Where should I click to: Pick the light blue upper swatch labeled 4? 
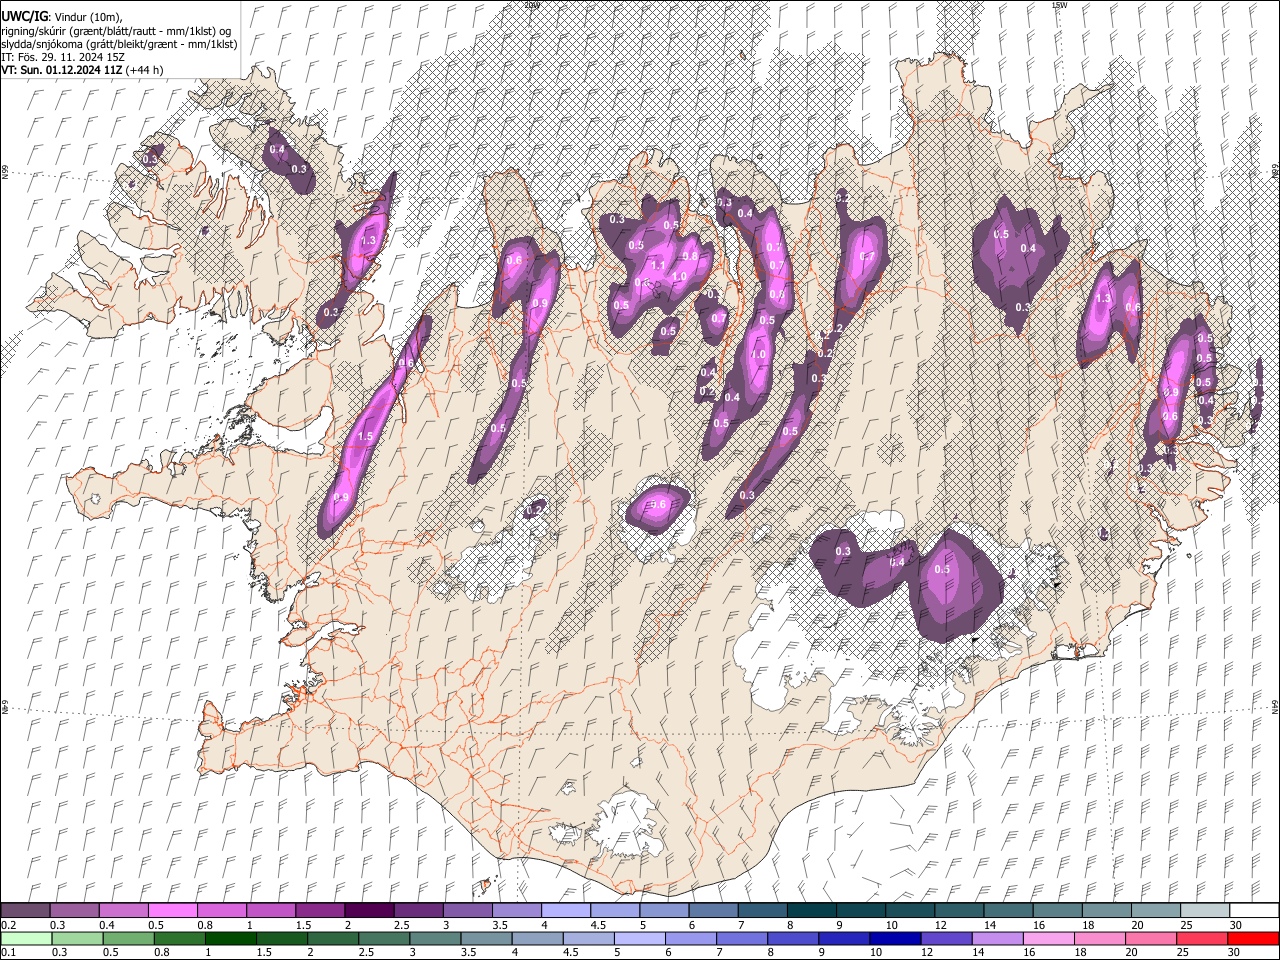pos(565,911)
